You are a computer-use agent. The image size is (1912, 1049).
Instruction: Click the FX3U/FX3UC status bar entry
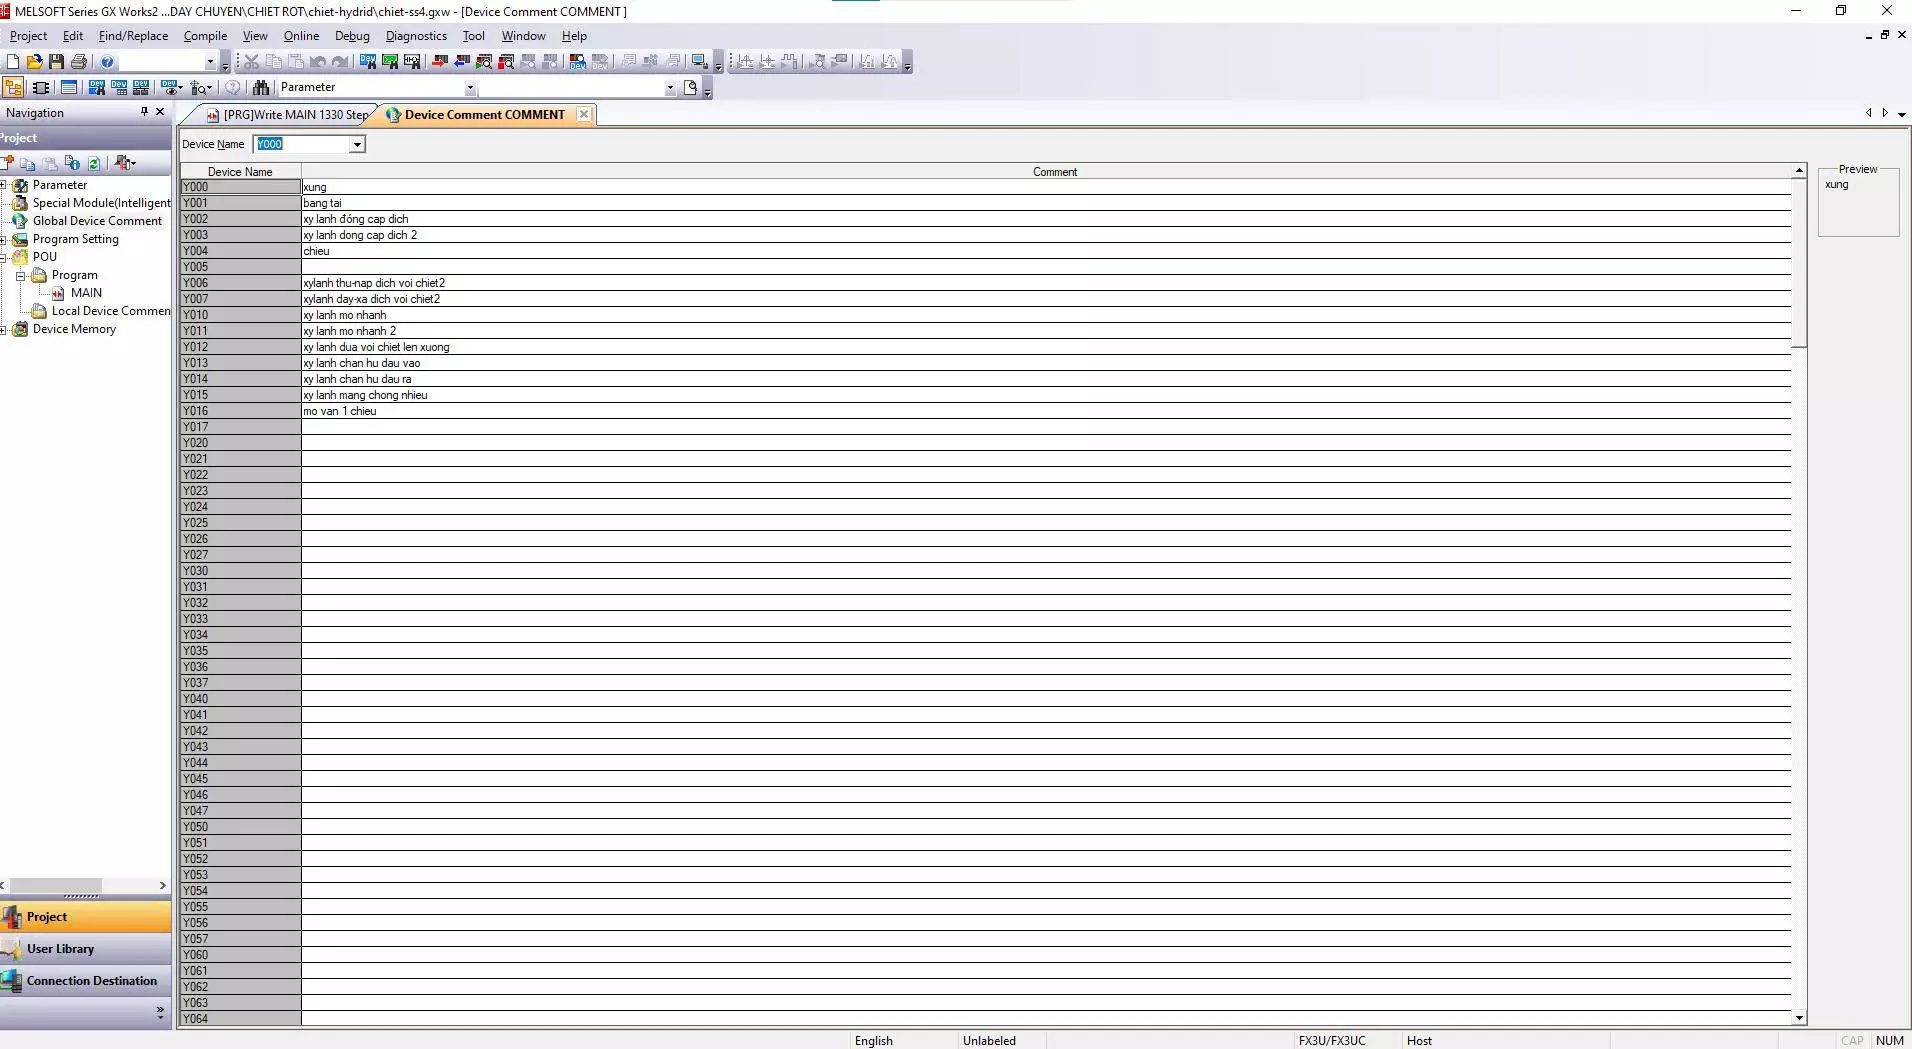pyautogui.click(x=1332, y=1041)
